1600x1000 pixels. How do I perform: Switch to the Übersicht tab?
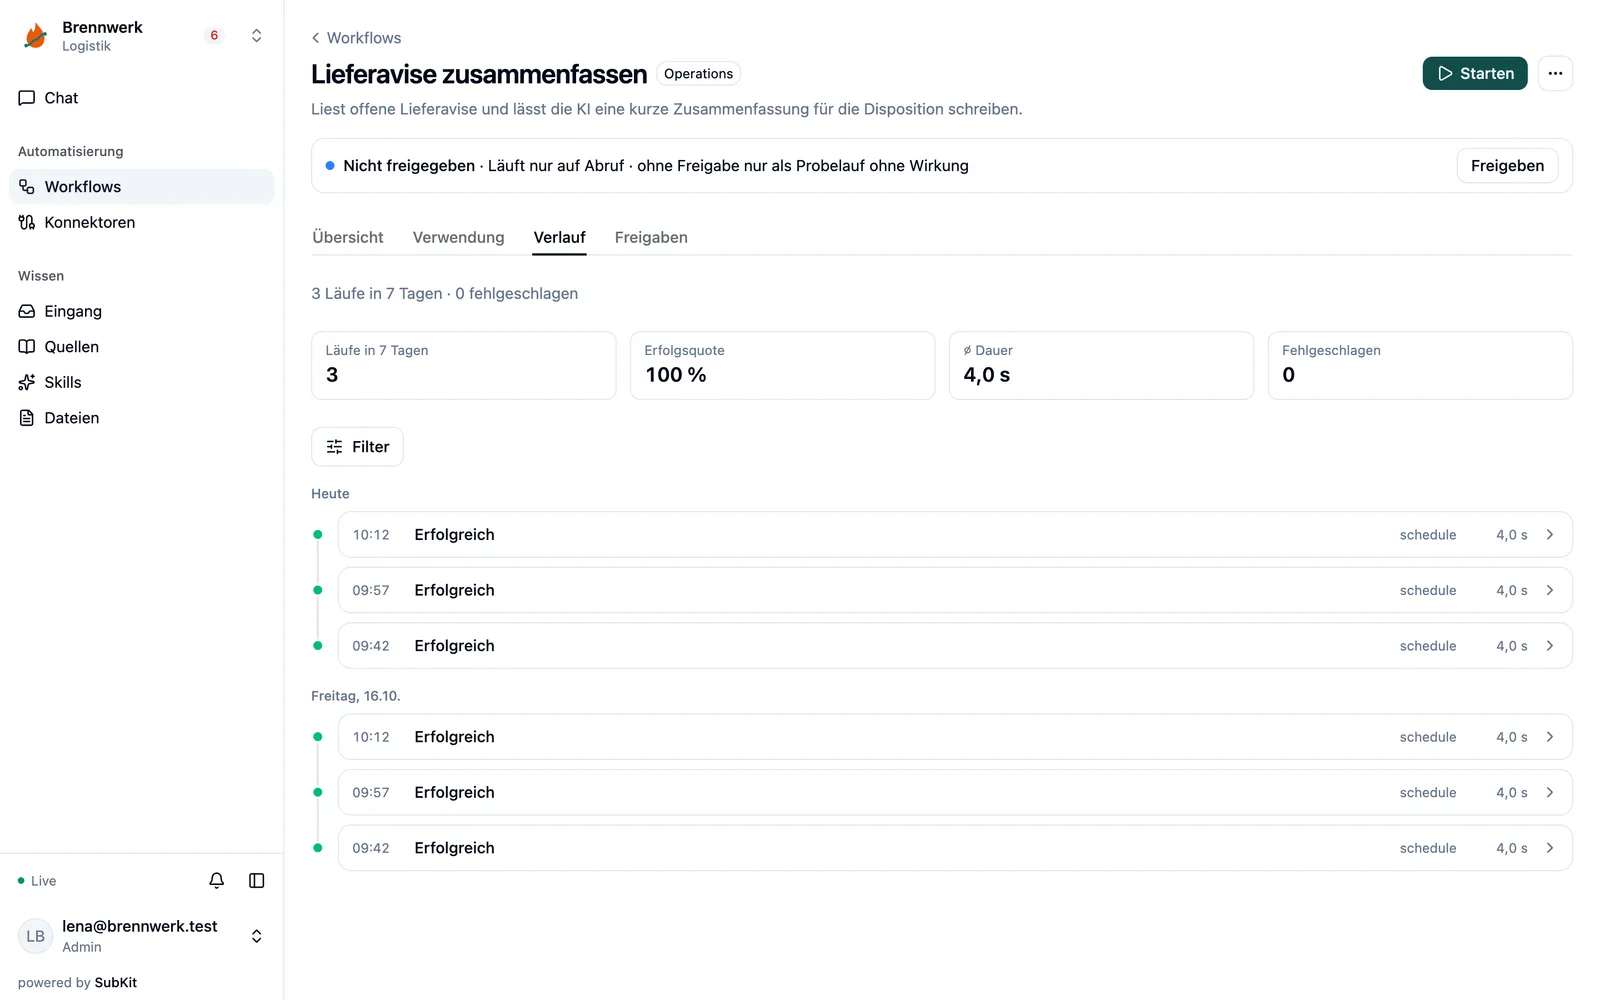[347, 237]
